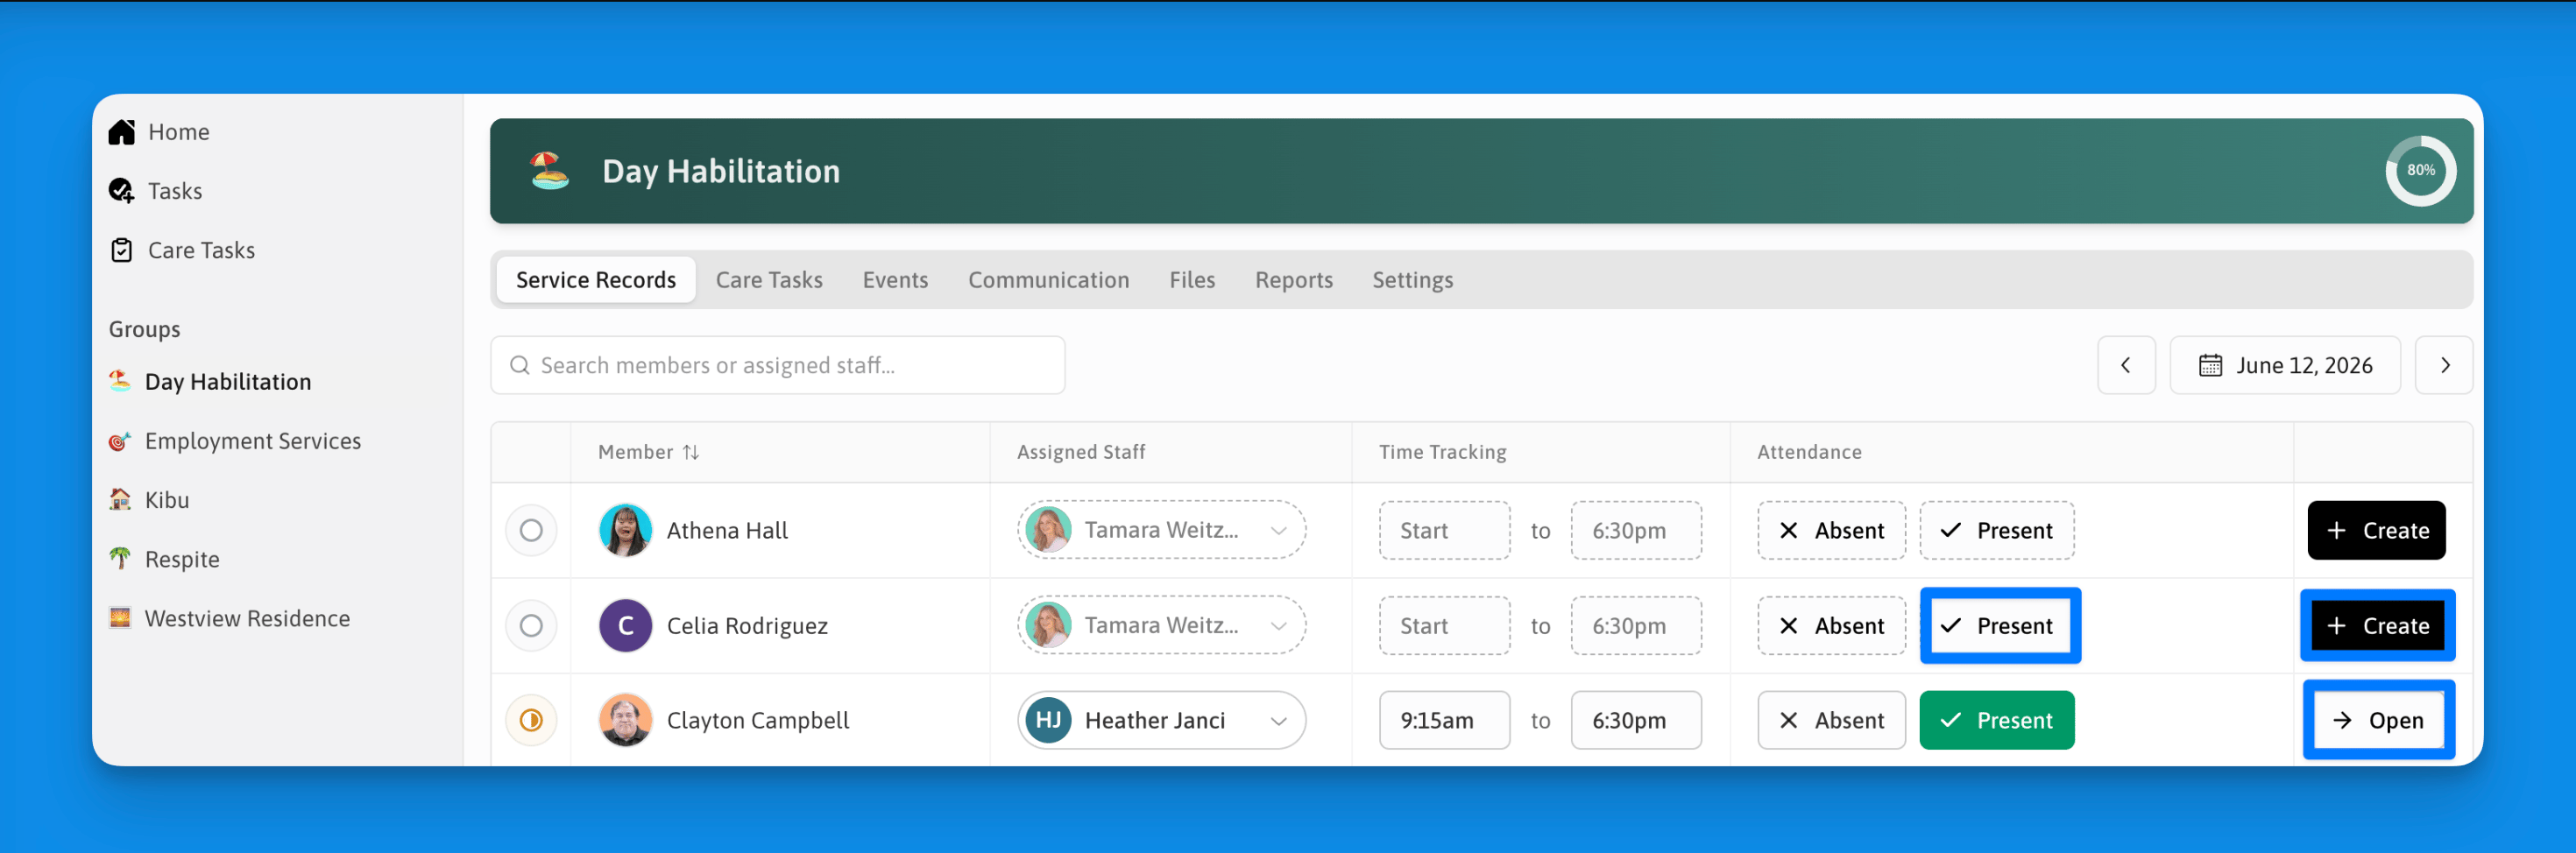Expand assigned staff dropdown for Celia Rodriguez
Viewport: 2576px width, 853px height.
[1162, 625]
